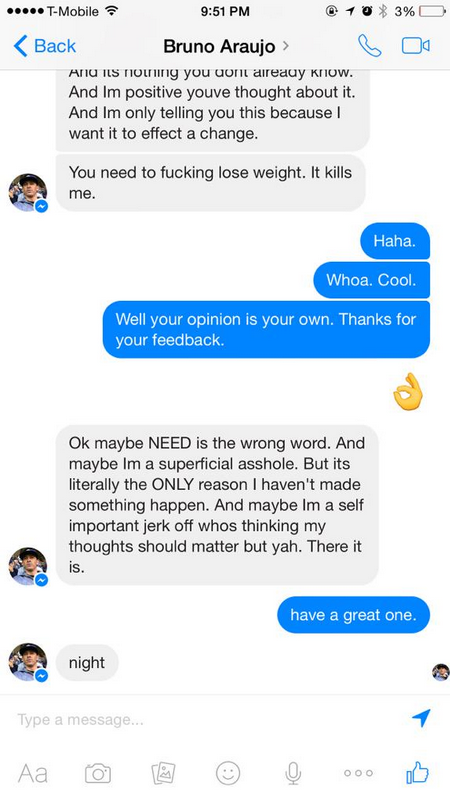This screenshot has width=450, height=790.
Task: Tap avatar beside 'night' message
Action: (x=28, y=662)
